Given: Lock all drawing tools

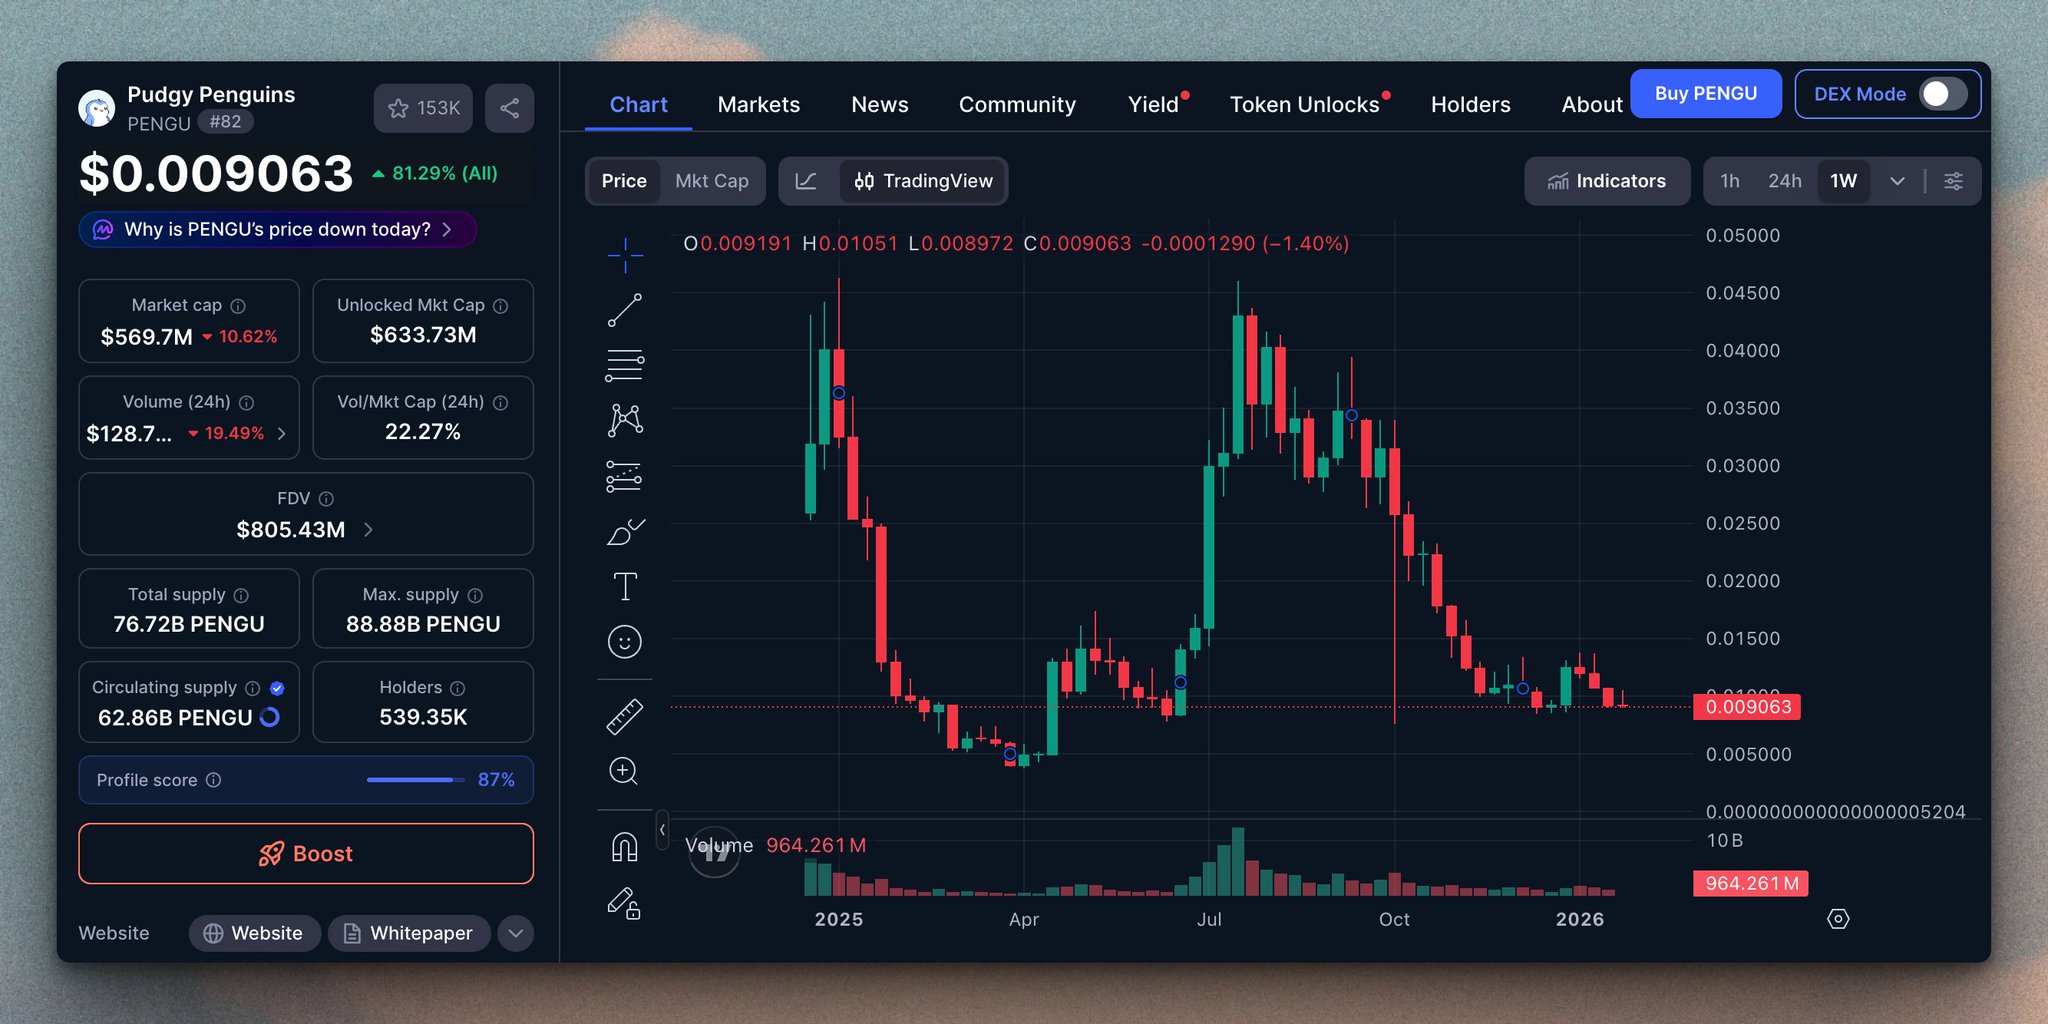Looking at the screenshot, I should pyautogui.click(x=625, y=903).
